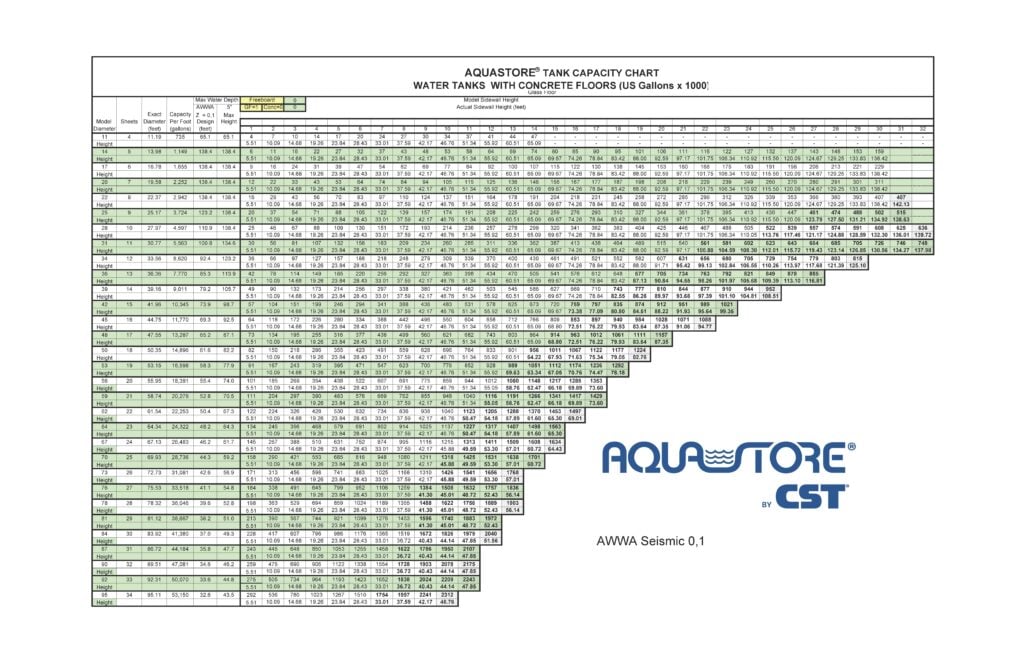Click exact diameter value 67.13
Screen dimensions: 1024x663
(154, 442)
